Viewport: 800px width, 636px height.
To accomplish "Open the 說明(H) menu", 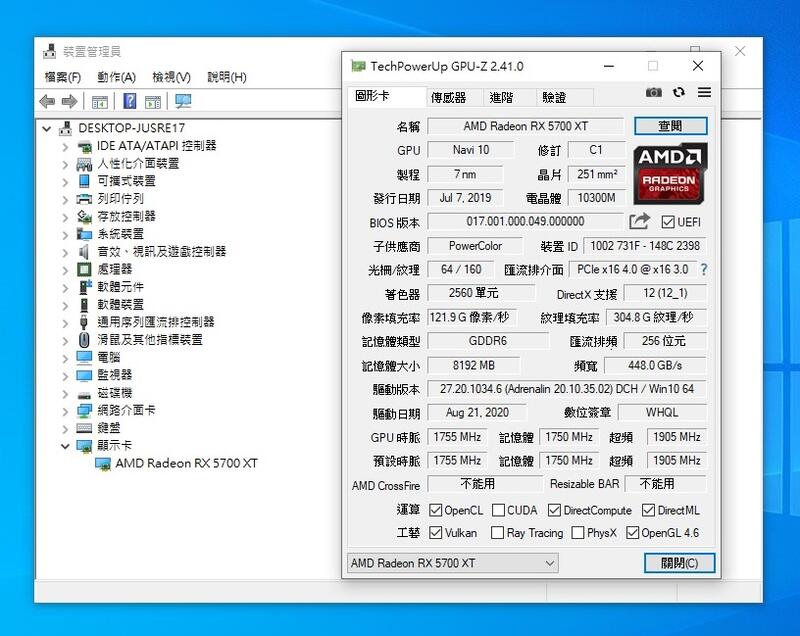I will [227, 77].
